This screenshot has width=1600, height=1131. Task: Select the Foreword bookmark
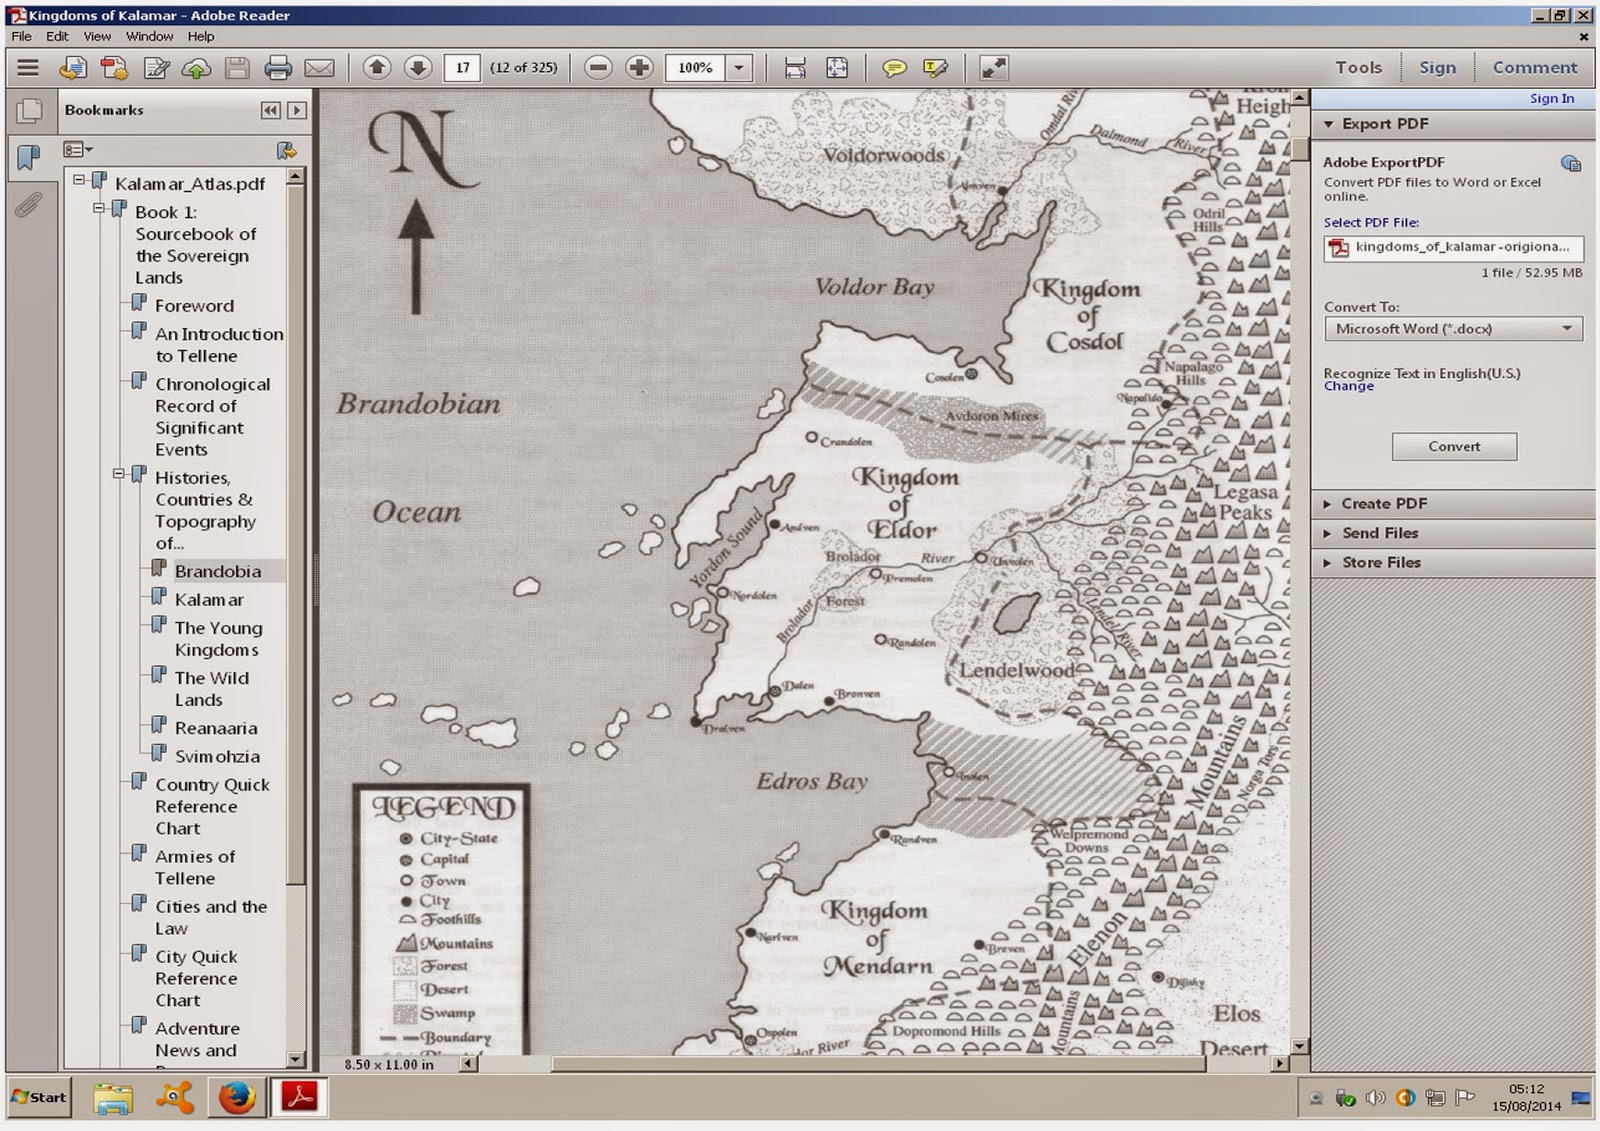(x=194, y=306)
